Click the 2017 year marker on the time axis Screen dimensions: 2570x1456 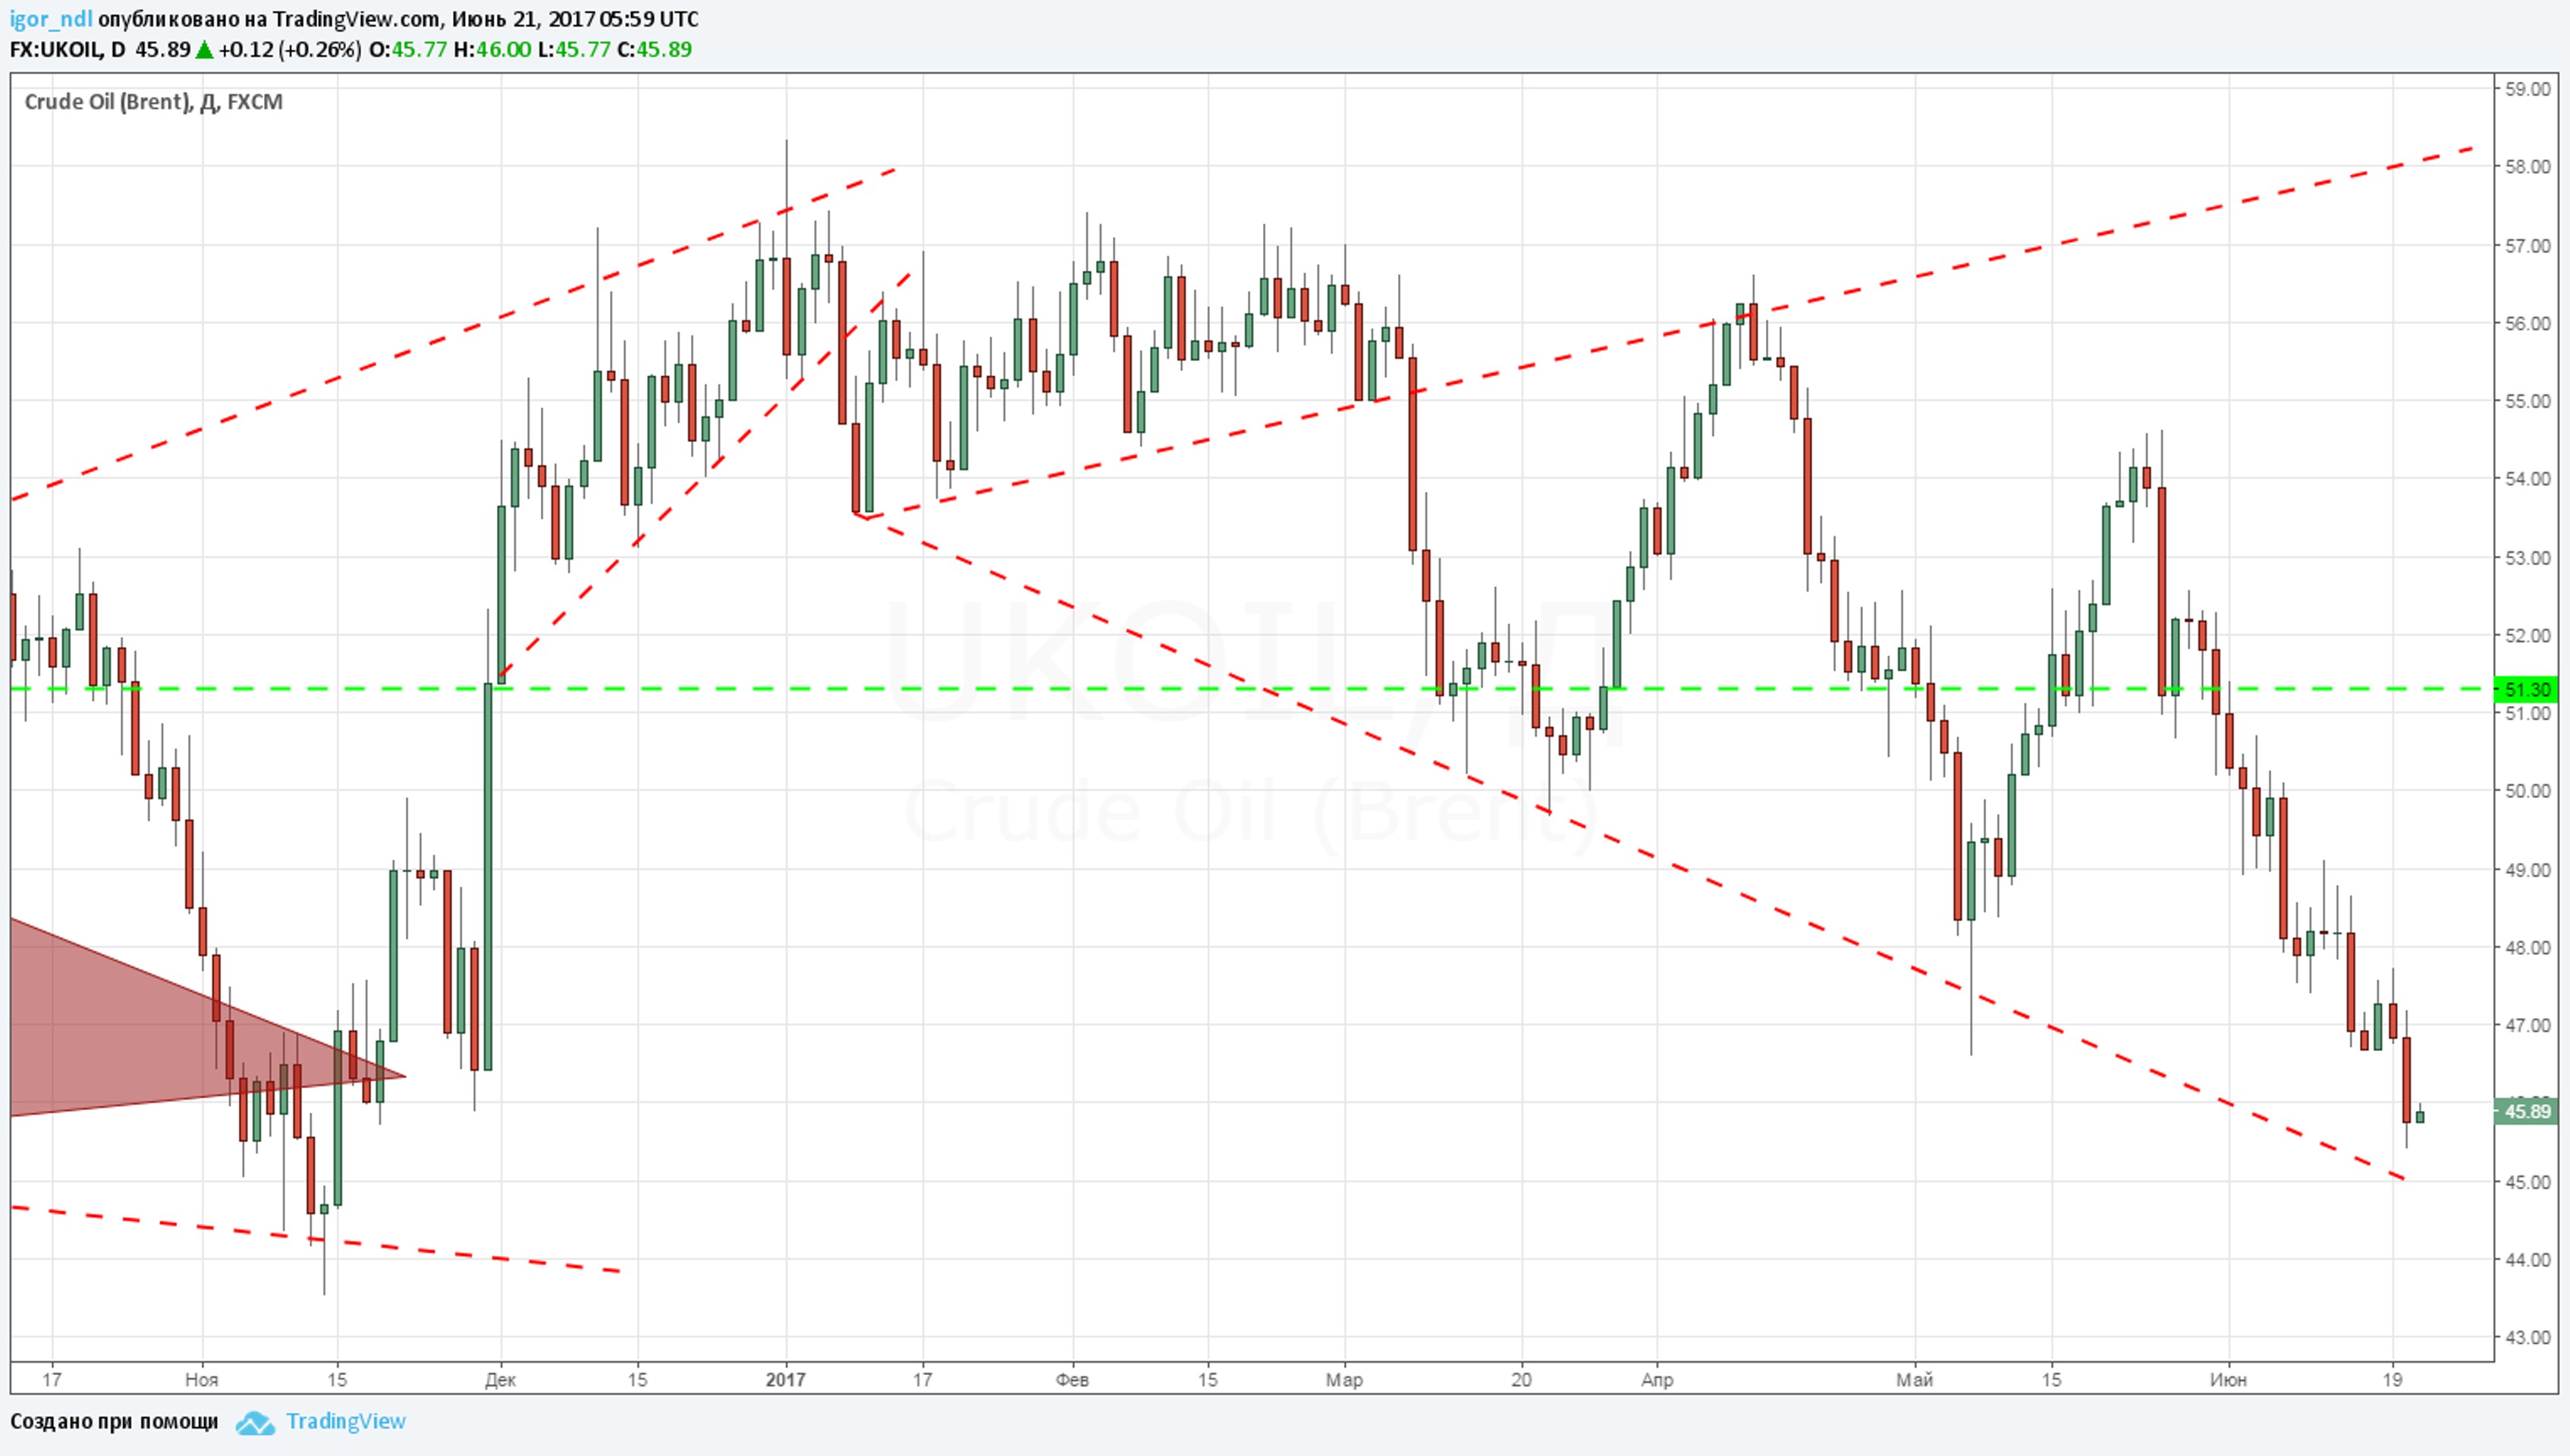pyautogui.click(x=785, y=1380)
